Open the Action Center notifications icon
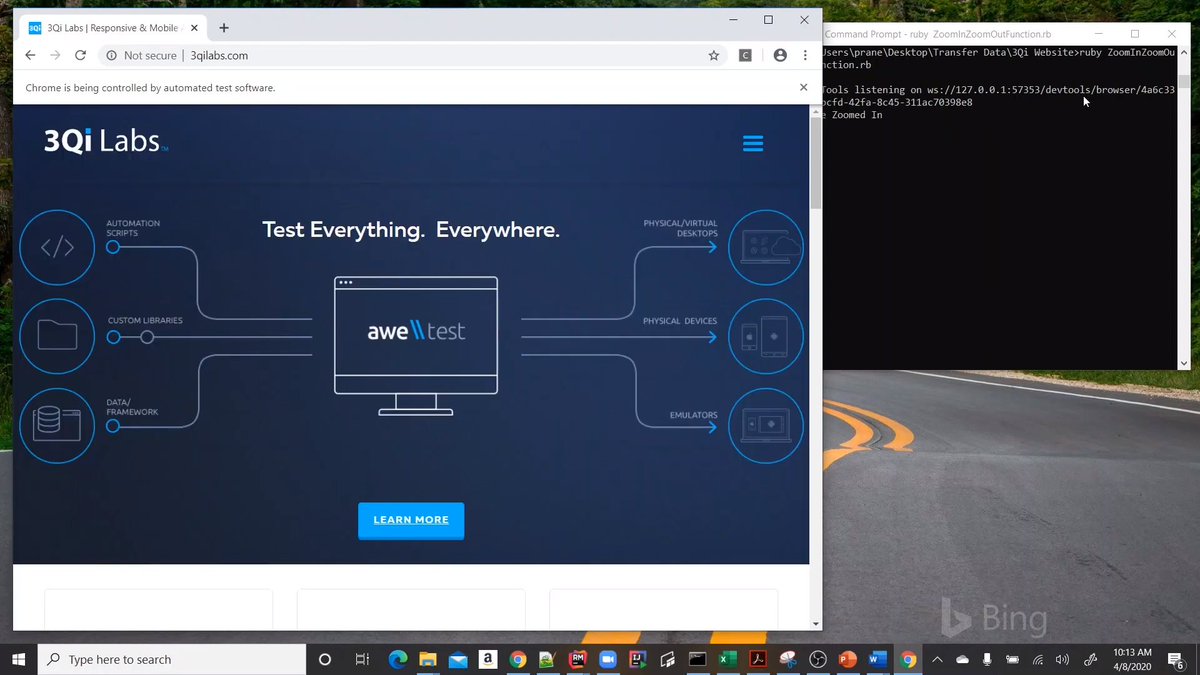1200x675 pixels. point(1176,659)
